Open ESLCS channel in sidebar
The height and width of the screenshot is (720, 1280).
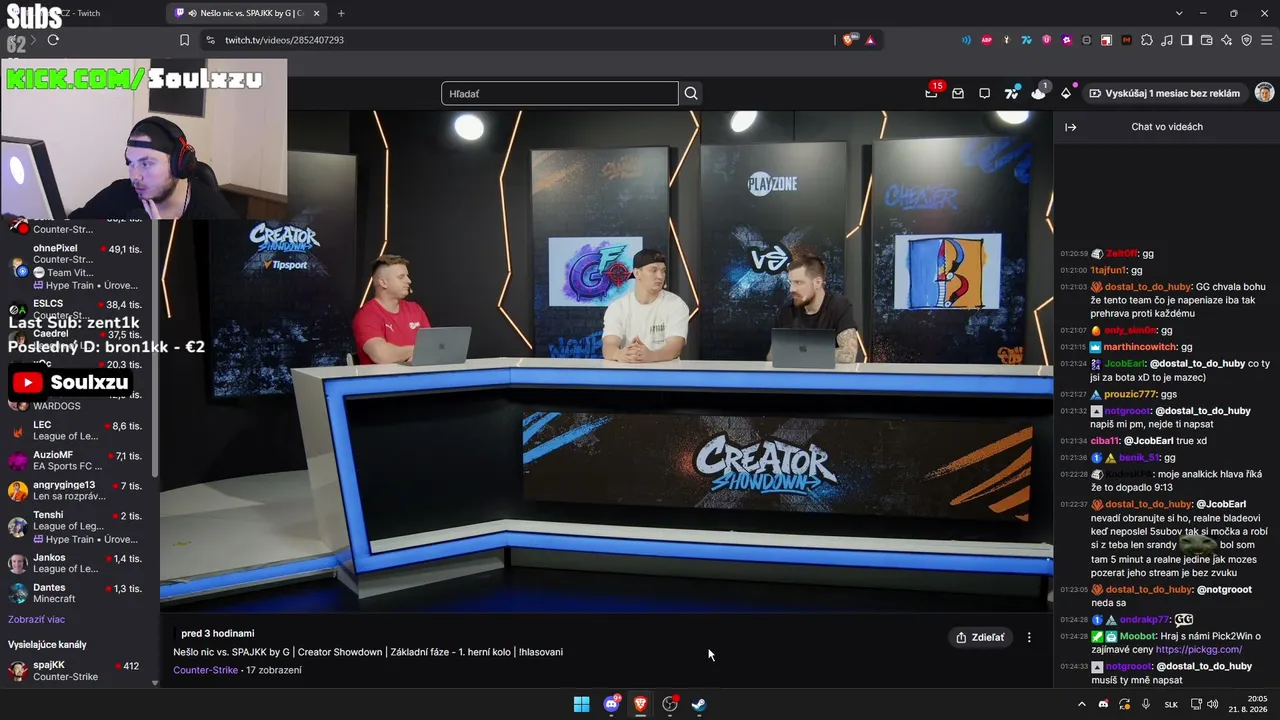(77, 307)
